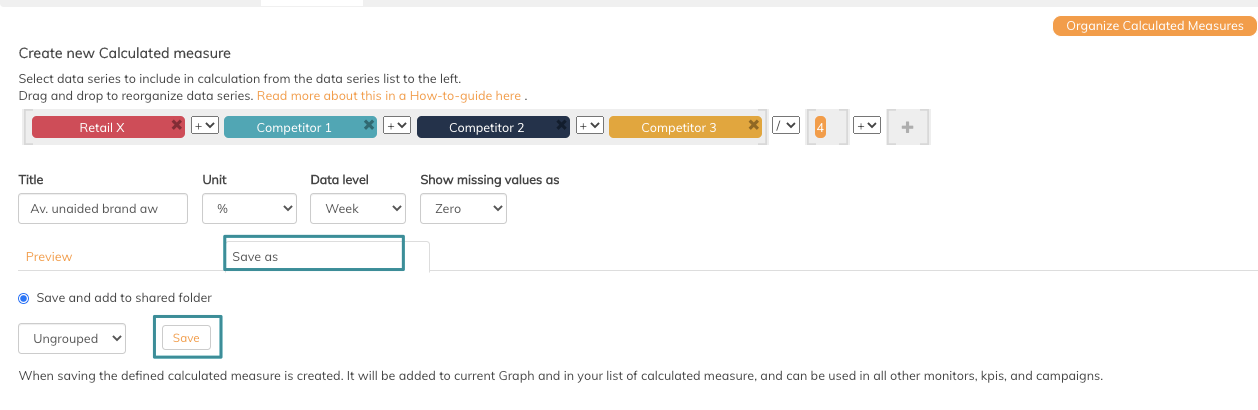
Task: Delete Competitor 2 via its x icon
Action: pos(562,125)
